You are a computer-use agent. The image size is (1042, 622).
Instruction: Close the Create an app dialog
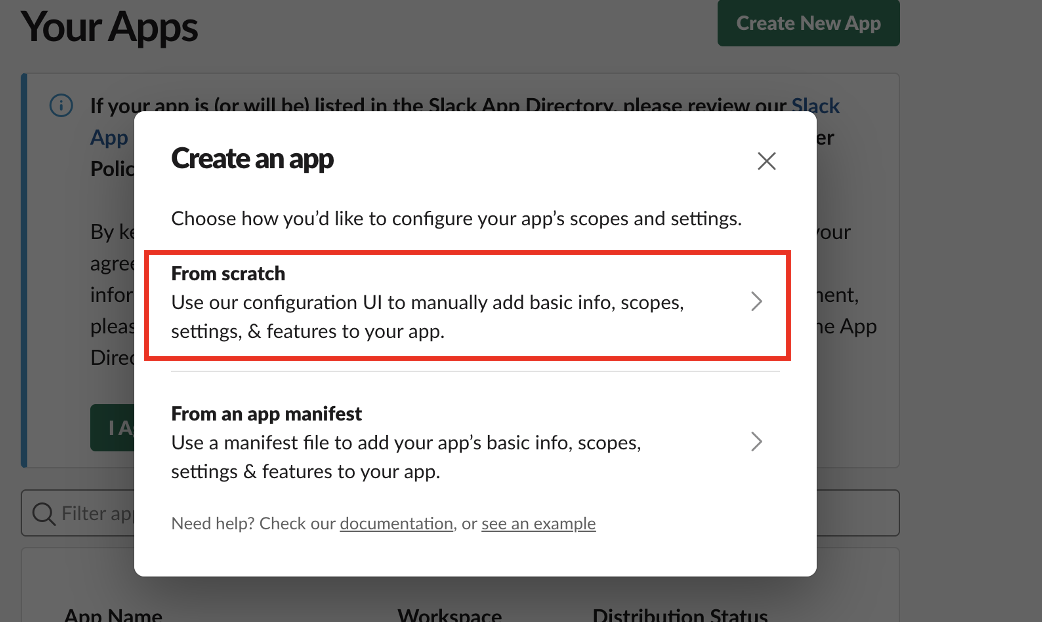[766, 161]
